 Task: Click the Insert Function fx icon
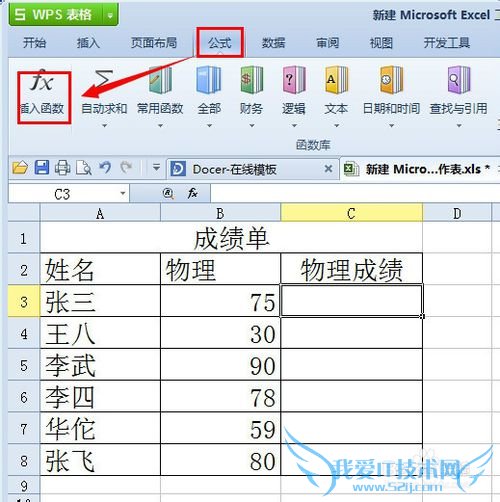point(42,81)
